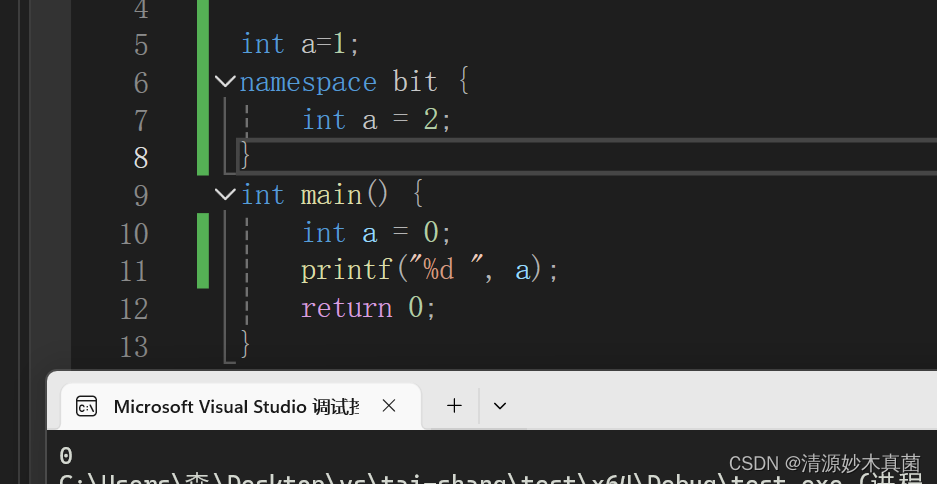
Task: Click line number 8 in the gutter
Action: pyautogui.click(x=141, y=158)
